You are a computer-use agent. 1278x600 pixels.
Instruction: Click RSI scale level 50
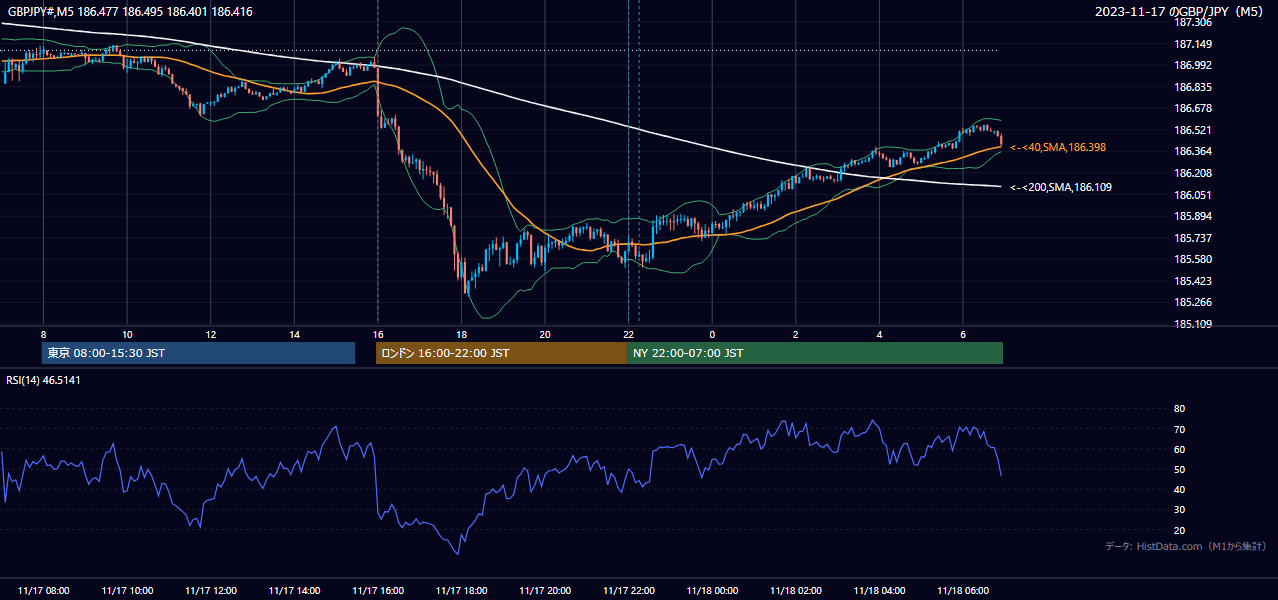[x=1180, y=469]
